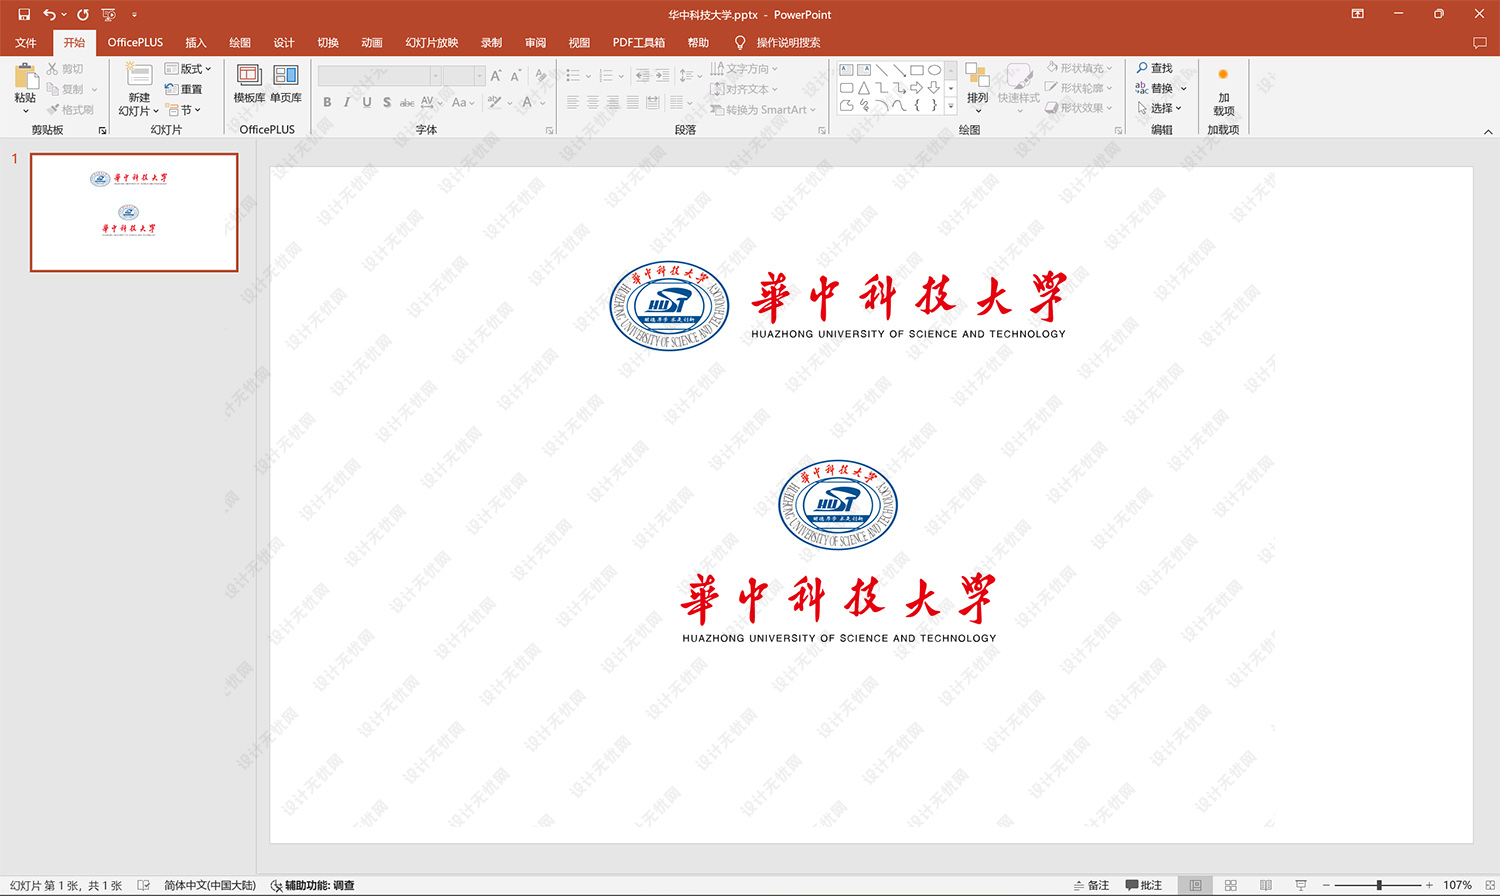Switch to the Design (设计) tab

coord(284,43)
